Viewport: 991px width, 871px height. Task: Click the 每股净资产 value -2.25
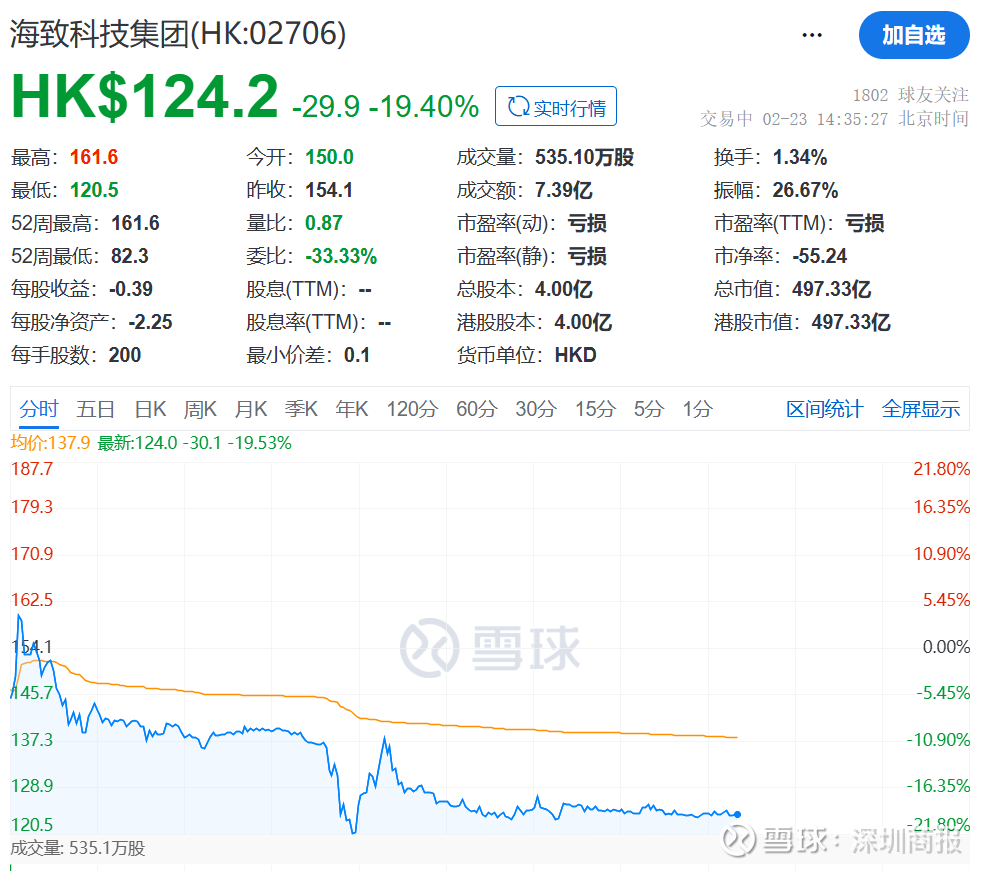point(150,322)
